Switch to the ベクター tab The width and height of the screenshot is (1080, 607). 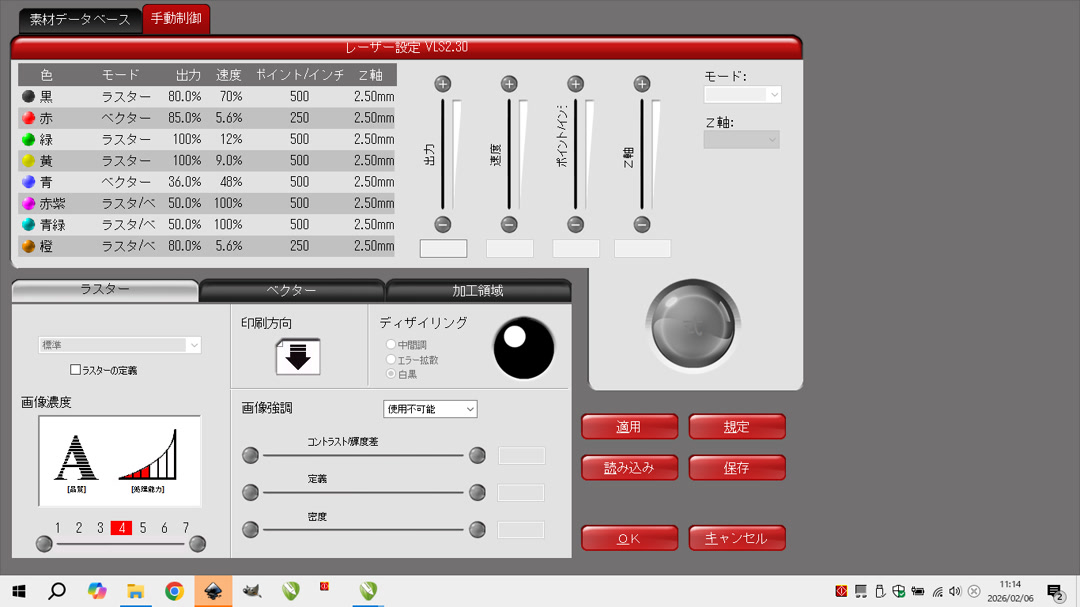[x=292, y=290]
